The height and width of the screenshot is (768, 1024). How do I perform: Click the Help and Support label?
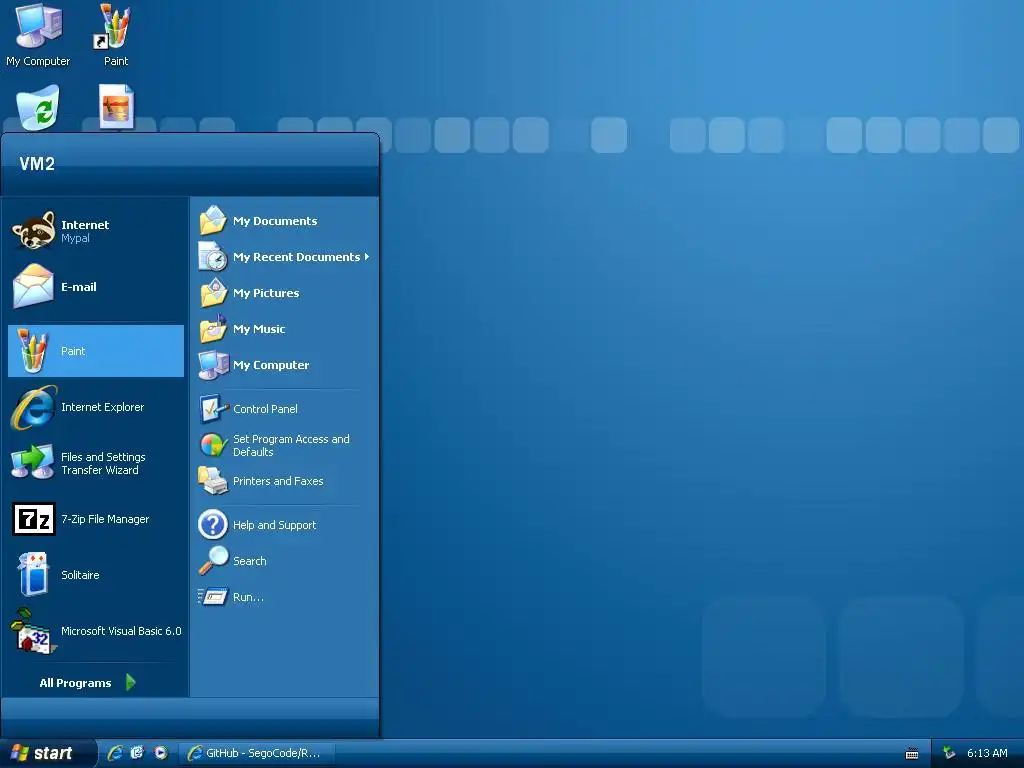[274, 525]
